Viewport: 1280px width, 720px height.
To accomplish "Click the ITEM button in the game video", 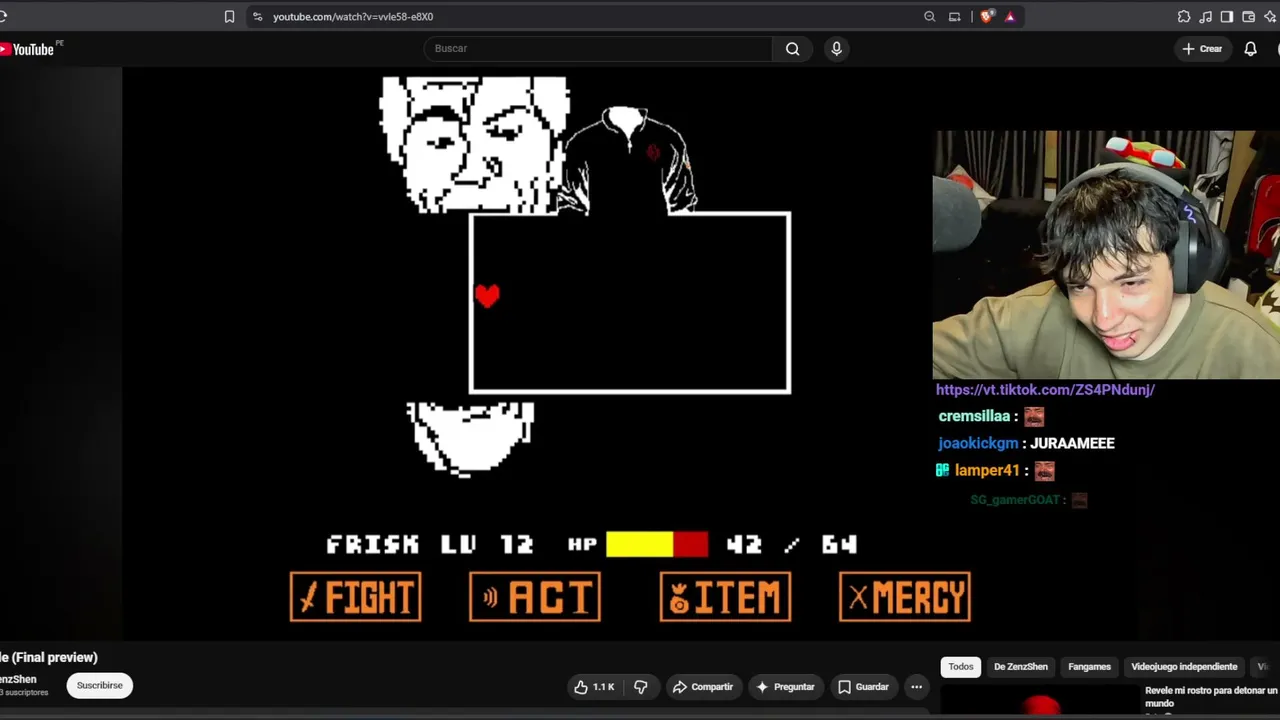I will [x=725, y=597].
